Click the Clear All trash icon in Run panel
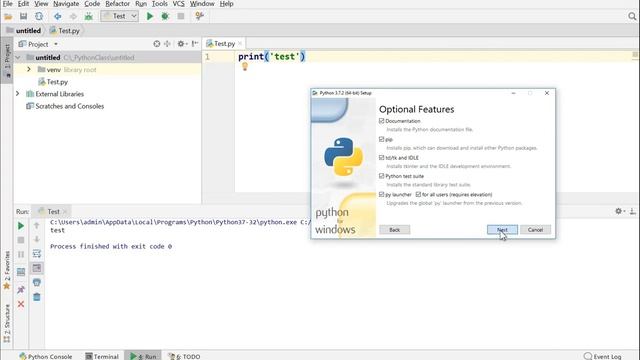The width and height of the screenshot is (640, 360). click(x=37, y=297)
